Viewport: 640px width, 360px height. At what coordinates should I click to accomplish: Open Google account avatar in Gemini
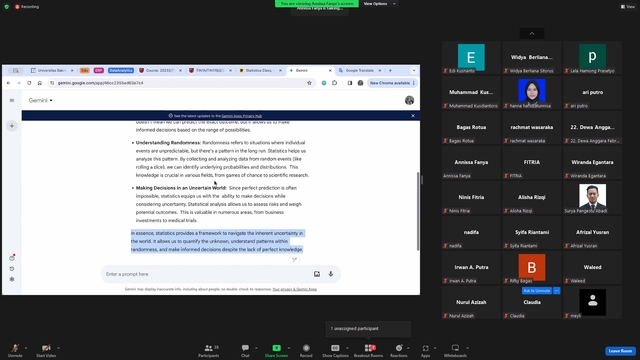(409, 100)
